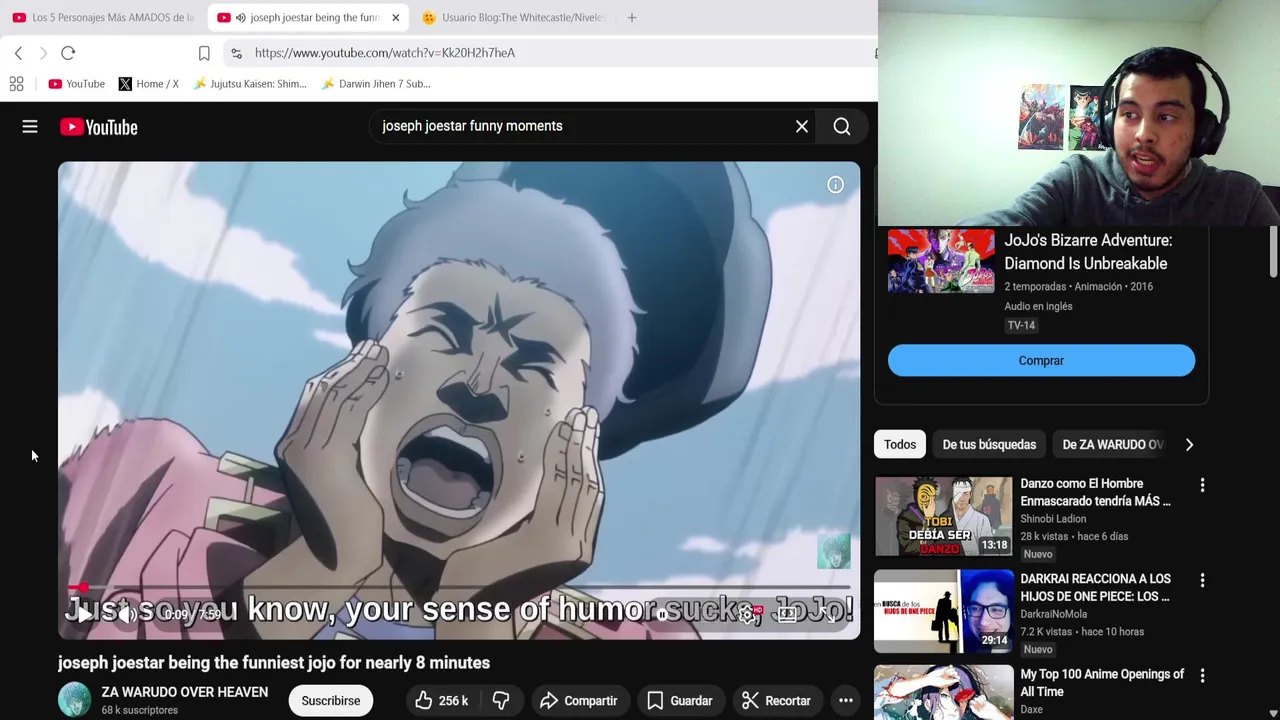Play the video with the play button
The image size is (1280, 720).
point(84,614)
